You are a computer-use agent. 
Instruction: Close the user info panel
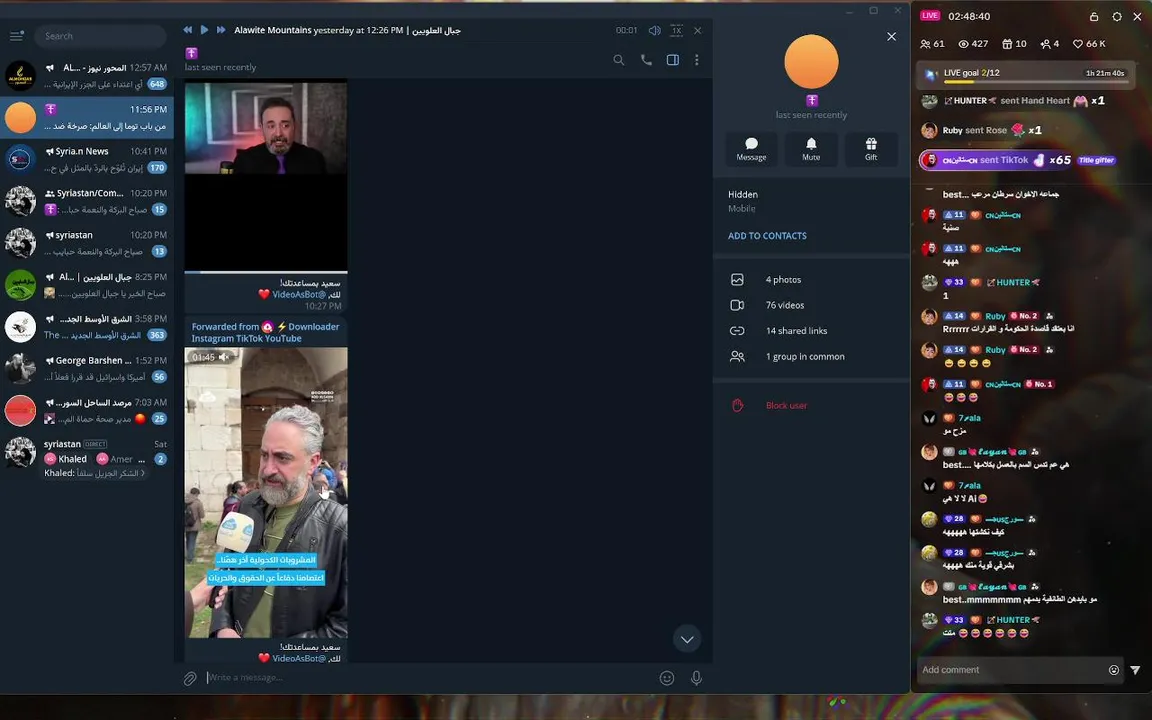[x=891, y=37]
